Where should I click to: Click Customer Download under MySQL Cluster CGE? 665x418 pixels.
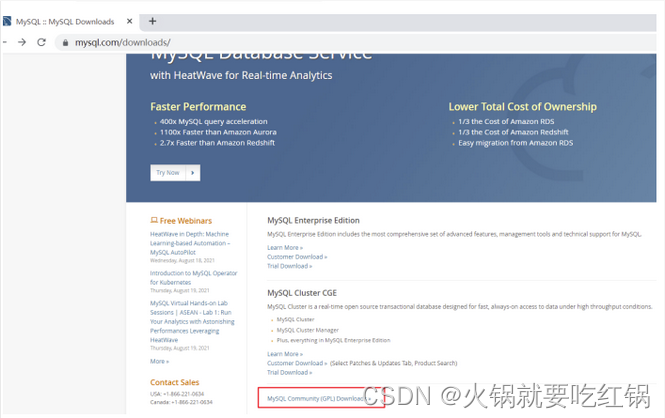tap(297, 363)
